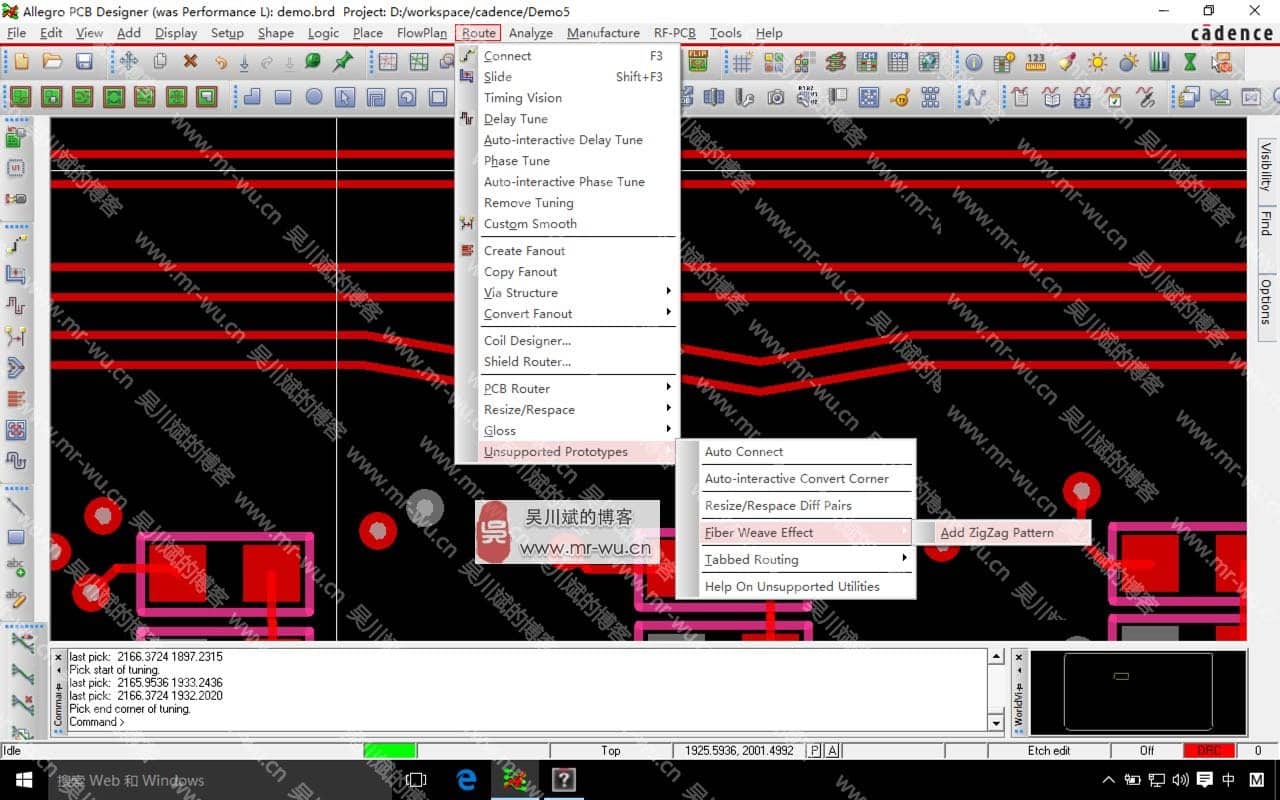Click the 123 ruler measure icon
This screenshot has height=800, width=1280.
1036,62
